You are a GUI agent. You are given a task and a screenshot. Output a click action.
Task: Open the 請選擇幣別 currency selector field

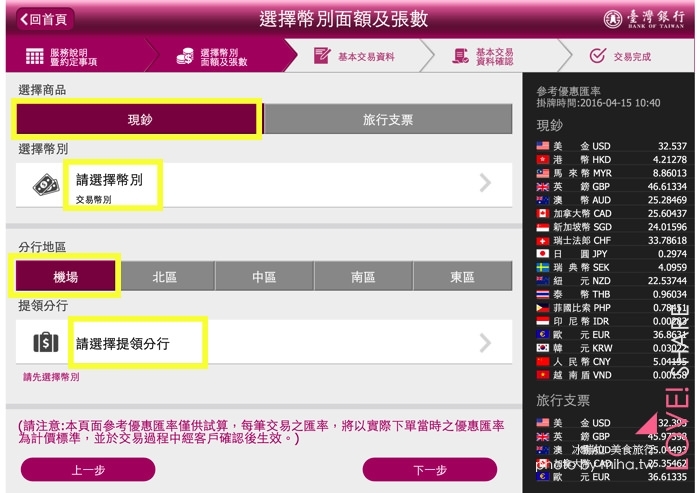pyautogui.click(x=264, y=185)
